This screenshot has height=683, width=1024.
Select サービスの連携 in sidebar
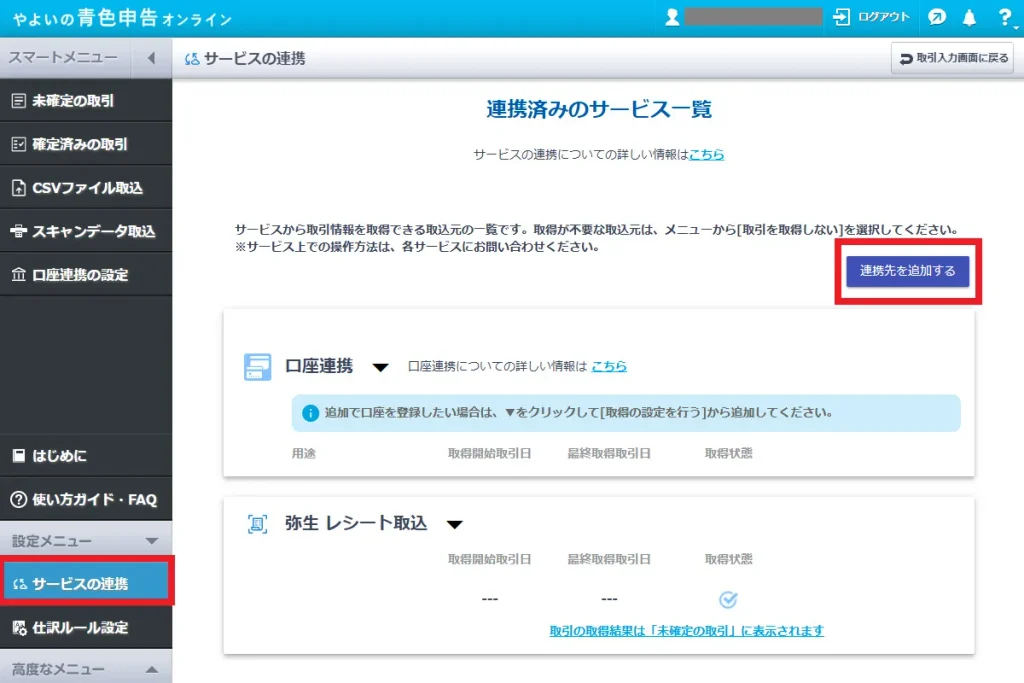coord(86,583)
